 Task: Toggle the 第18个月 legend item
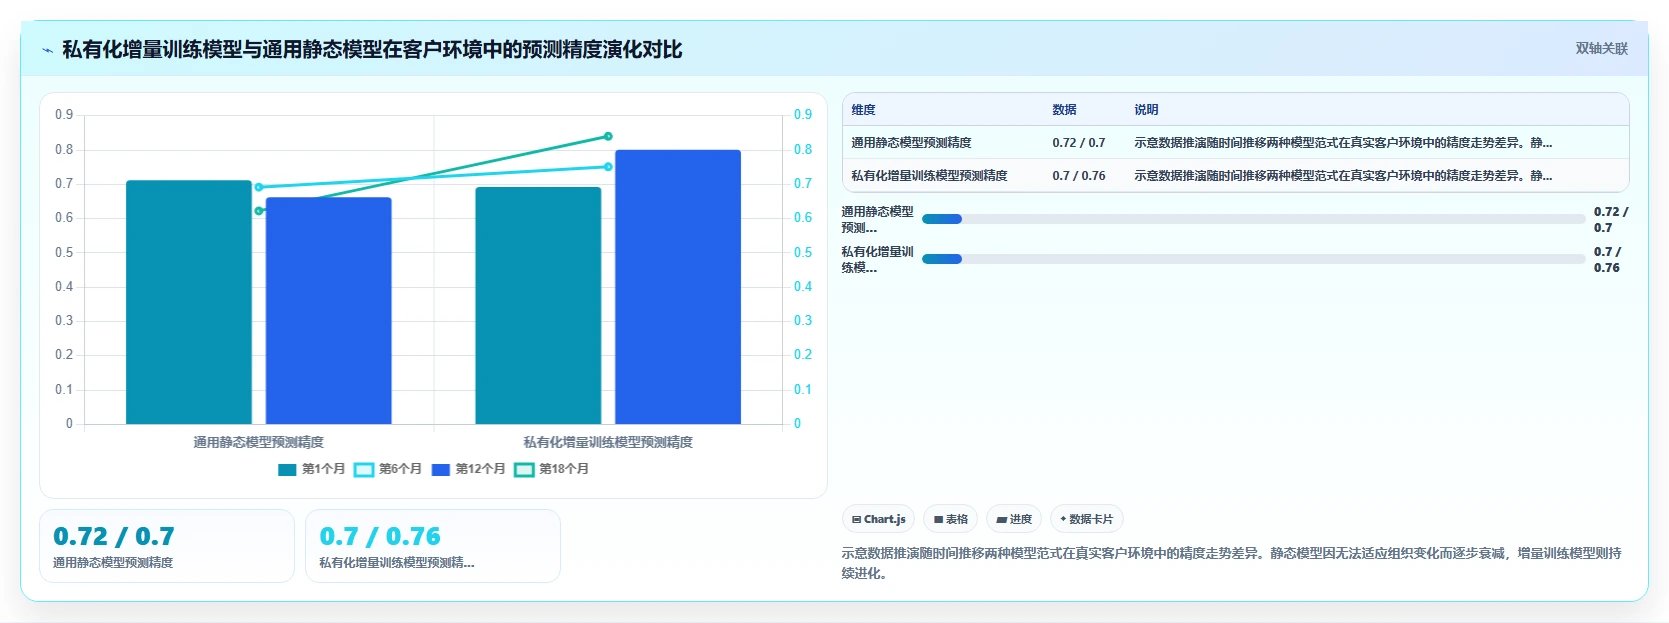[x=551, y=469]
